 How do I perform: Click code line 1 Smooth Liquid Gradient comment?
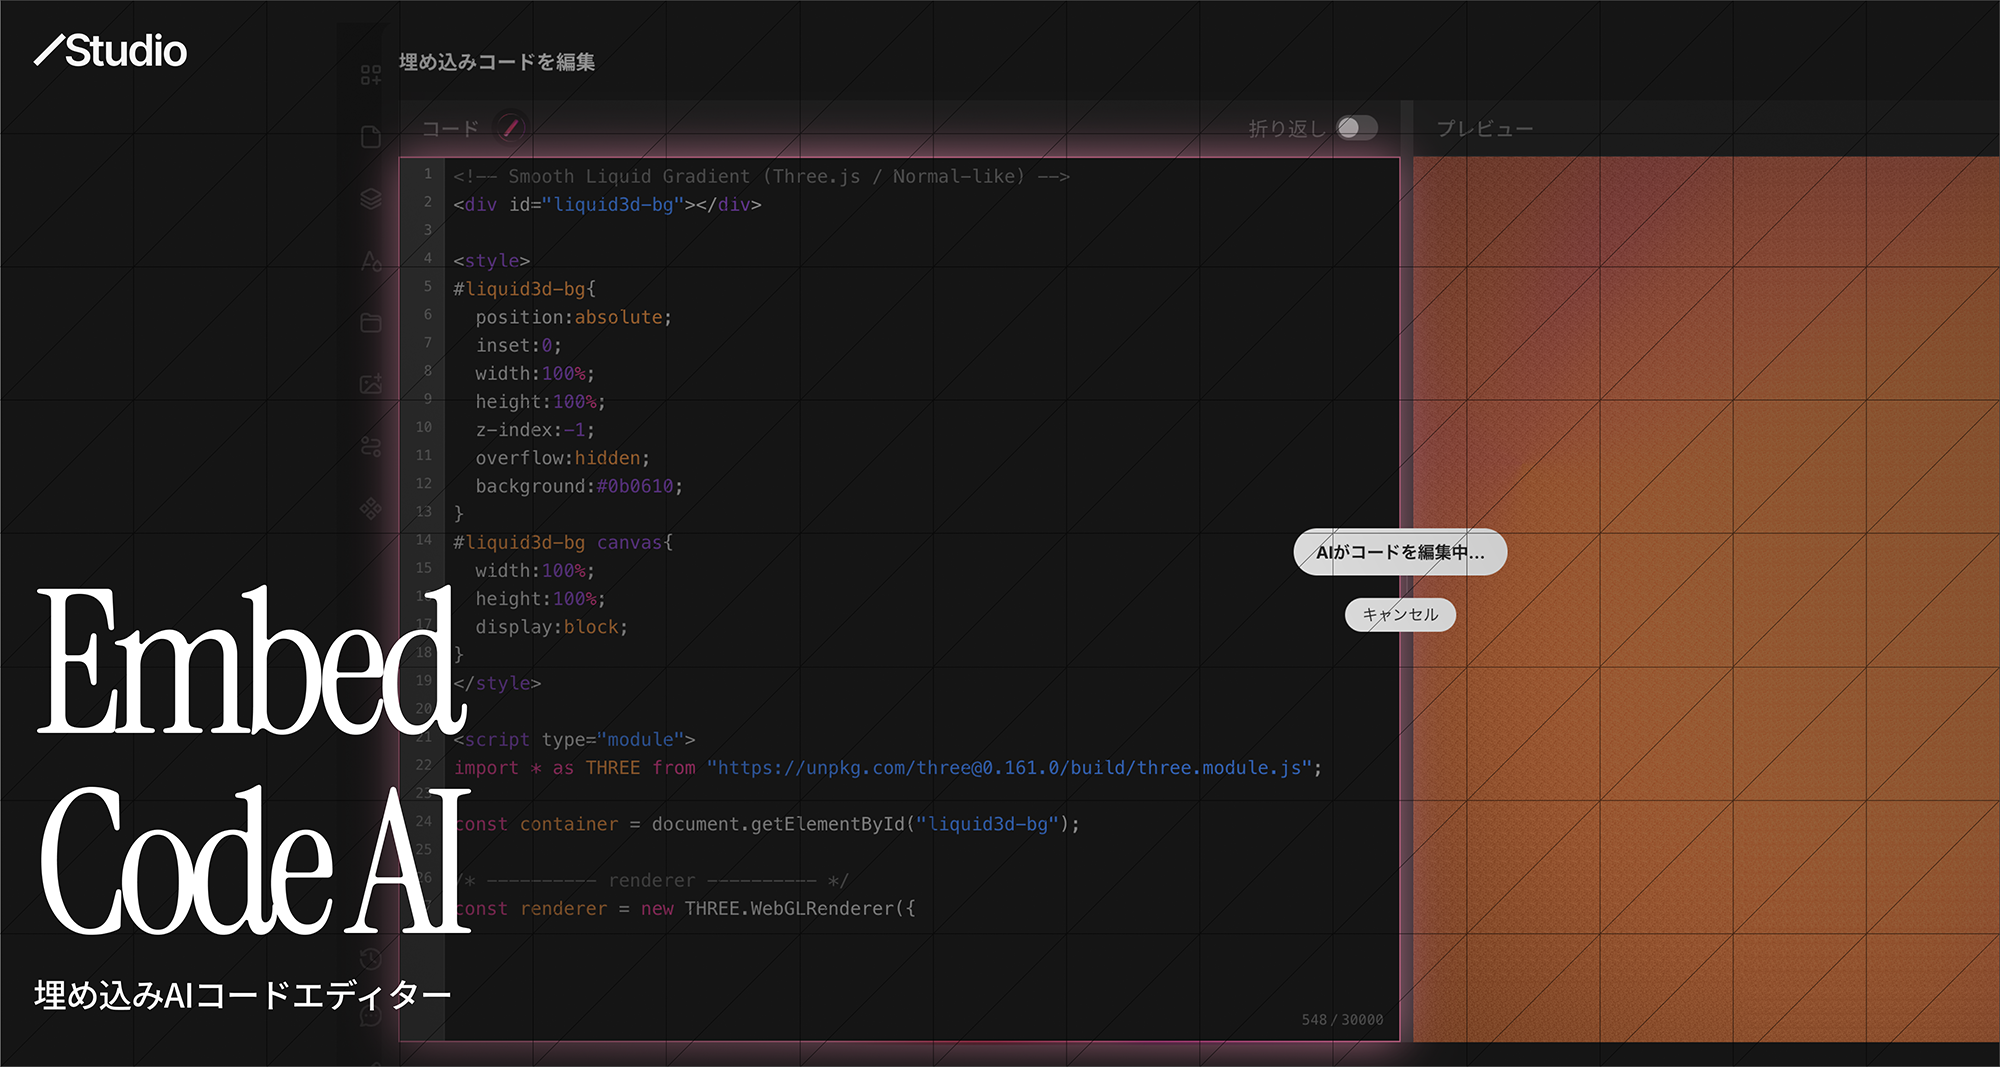click(x=761, y=176)
